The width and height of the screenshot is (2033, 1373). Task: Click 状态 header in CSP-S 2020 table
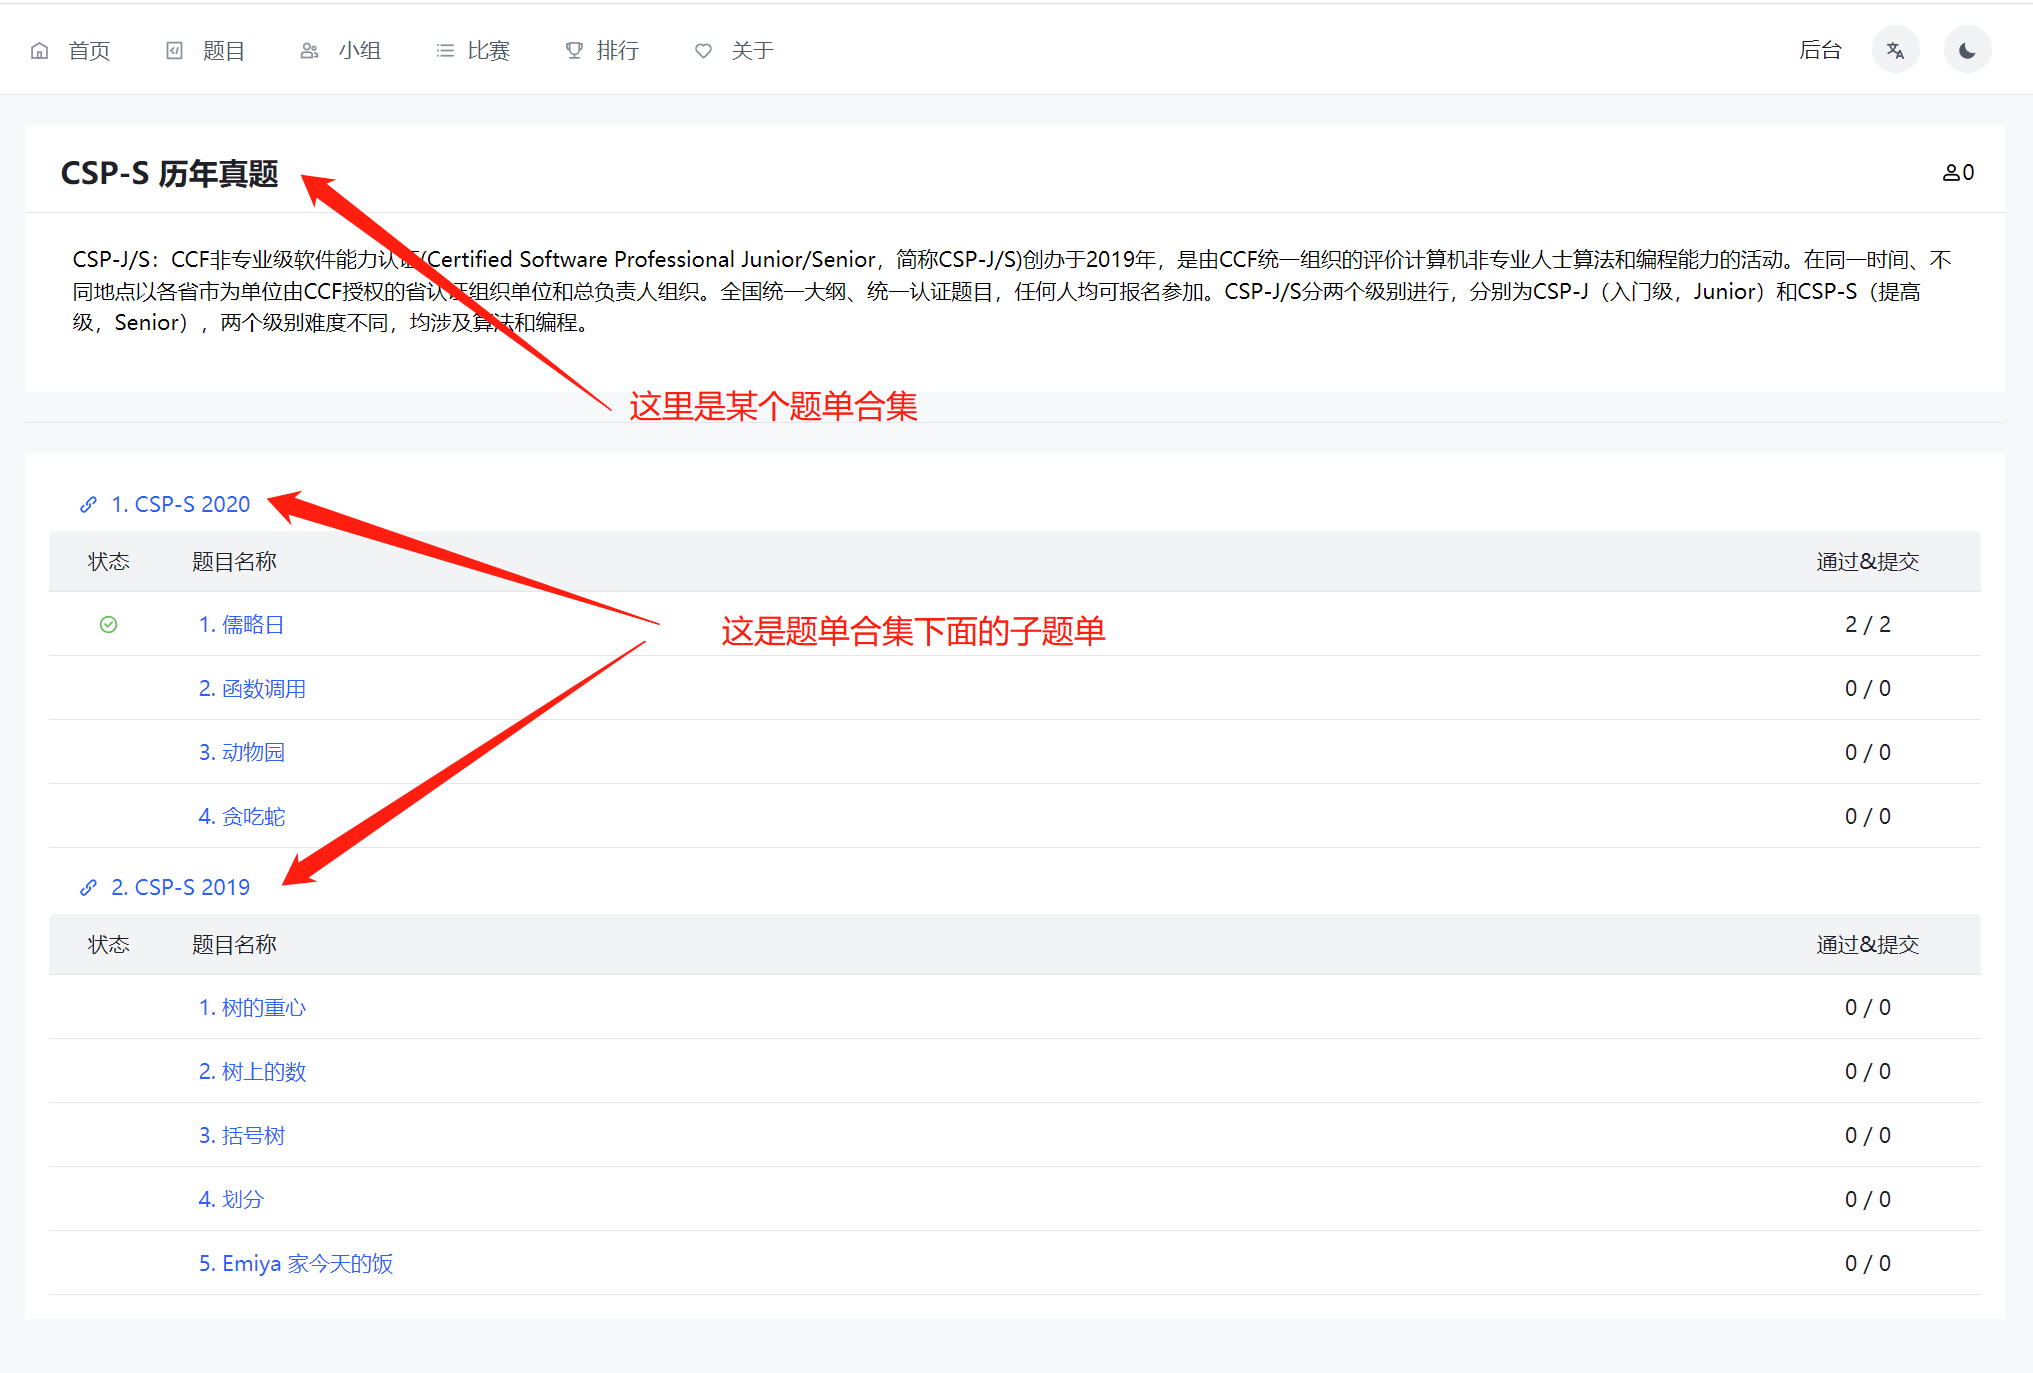click(x=109, y=562)
